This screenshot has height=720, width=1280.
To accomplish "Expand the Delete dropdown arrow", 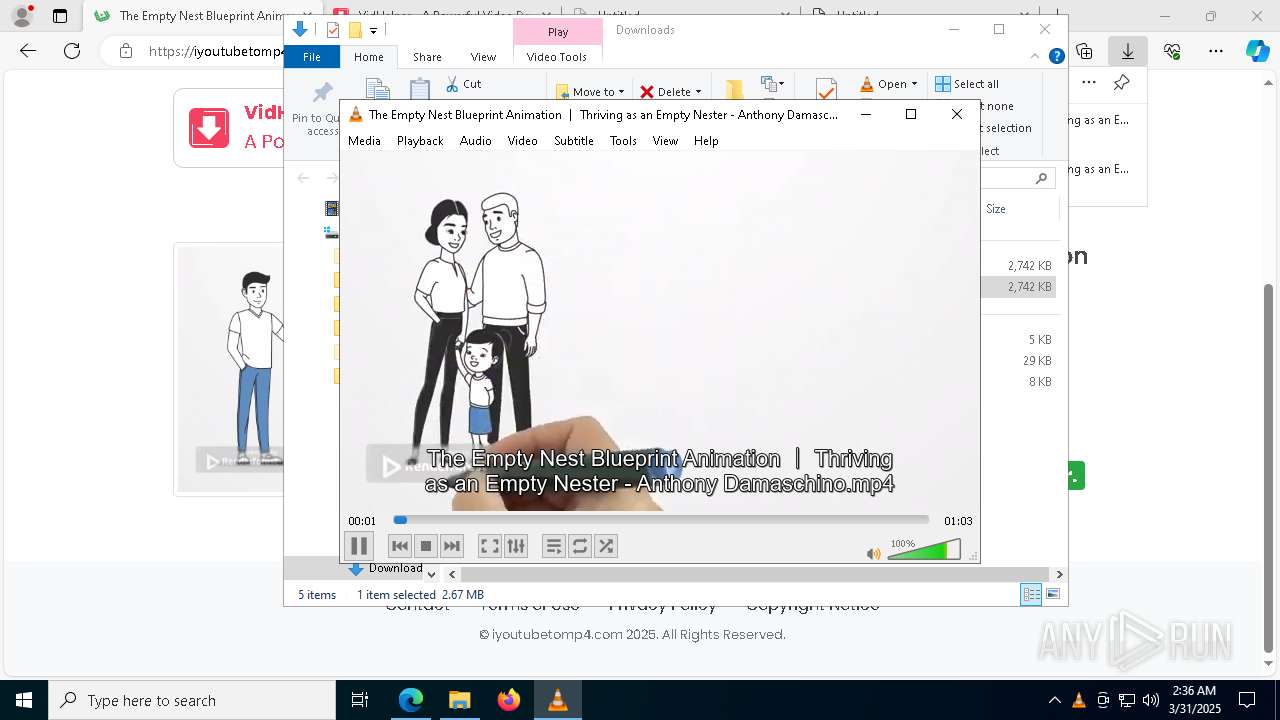I will 698,92.
